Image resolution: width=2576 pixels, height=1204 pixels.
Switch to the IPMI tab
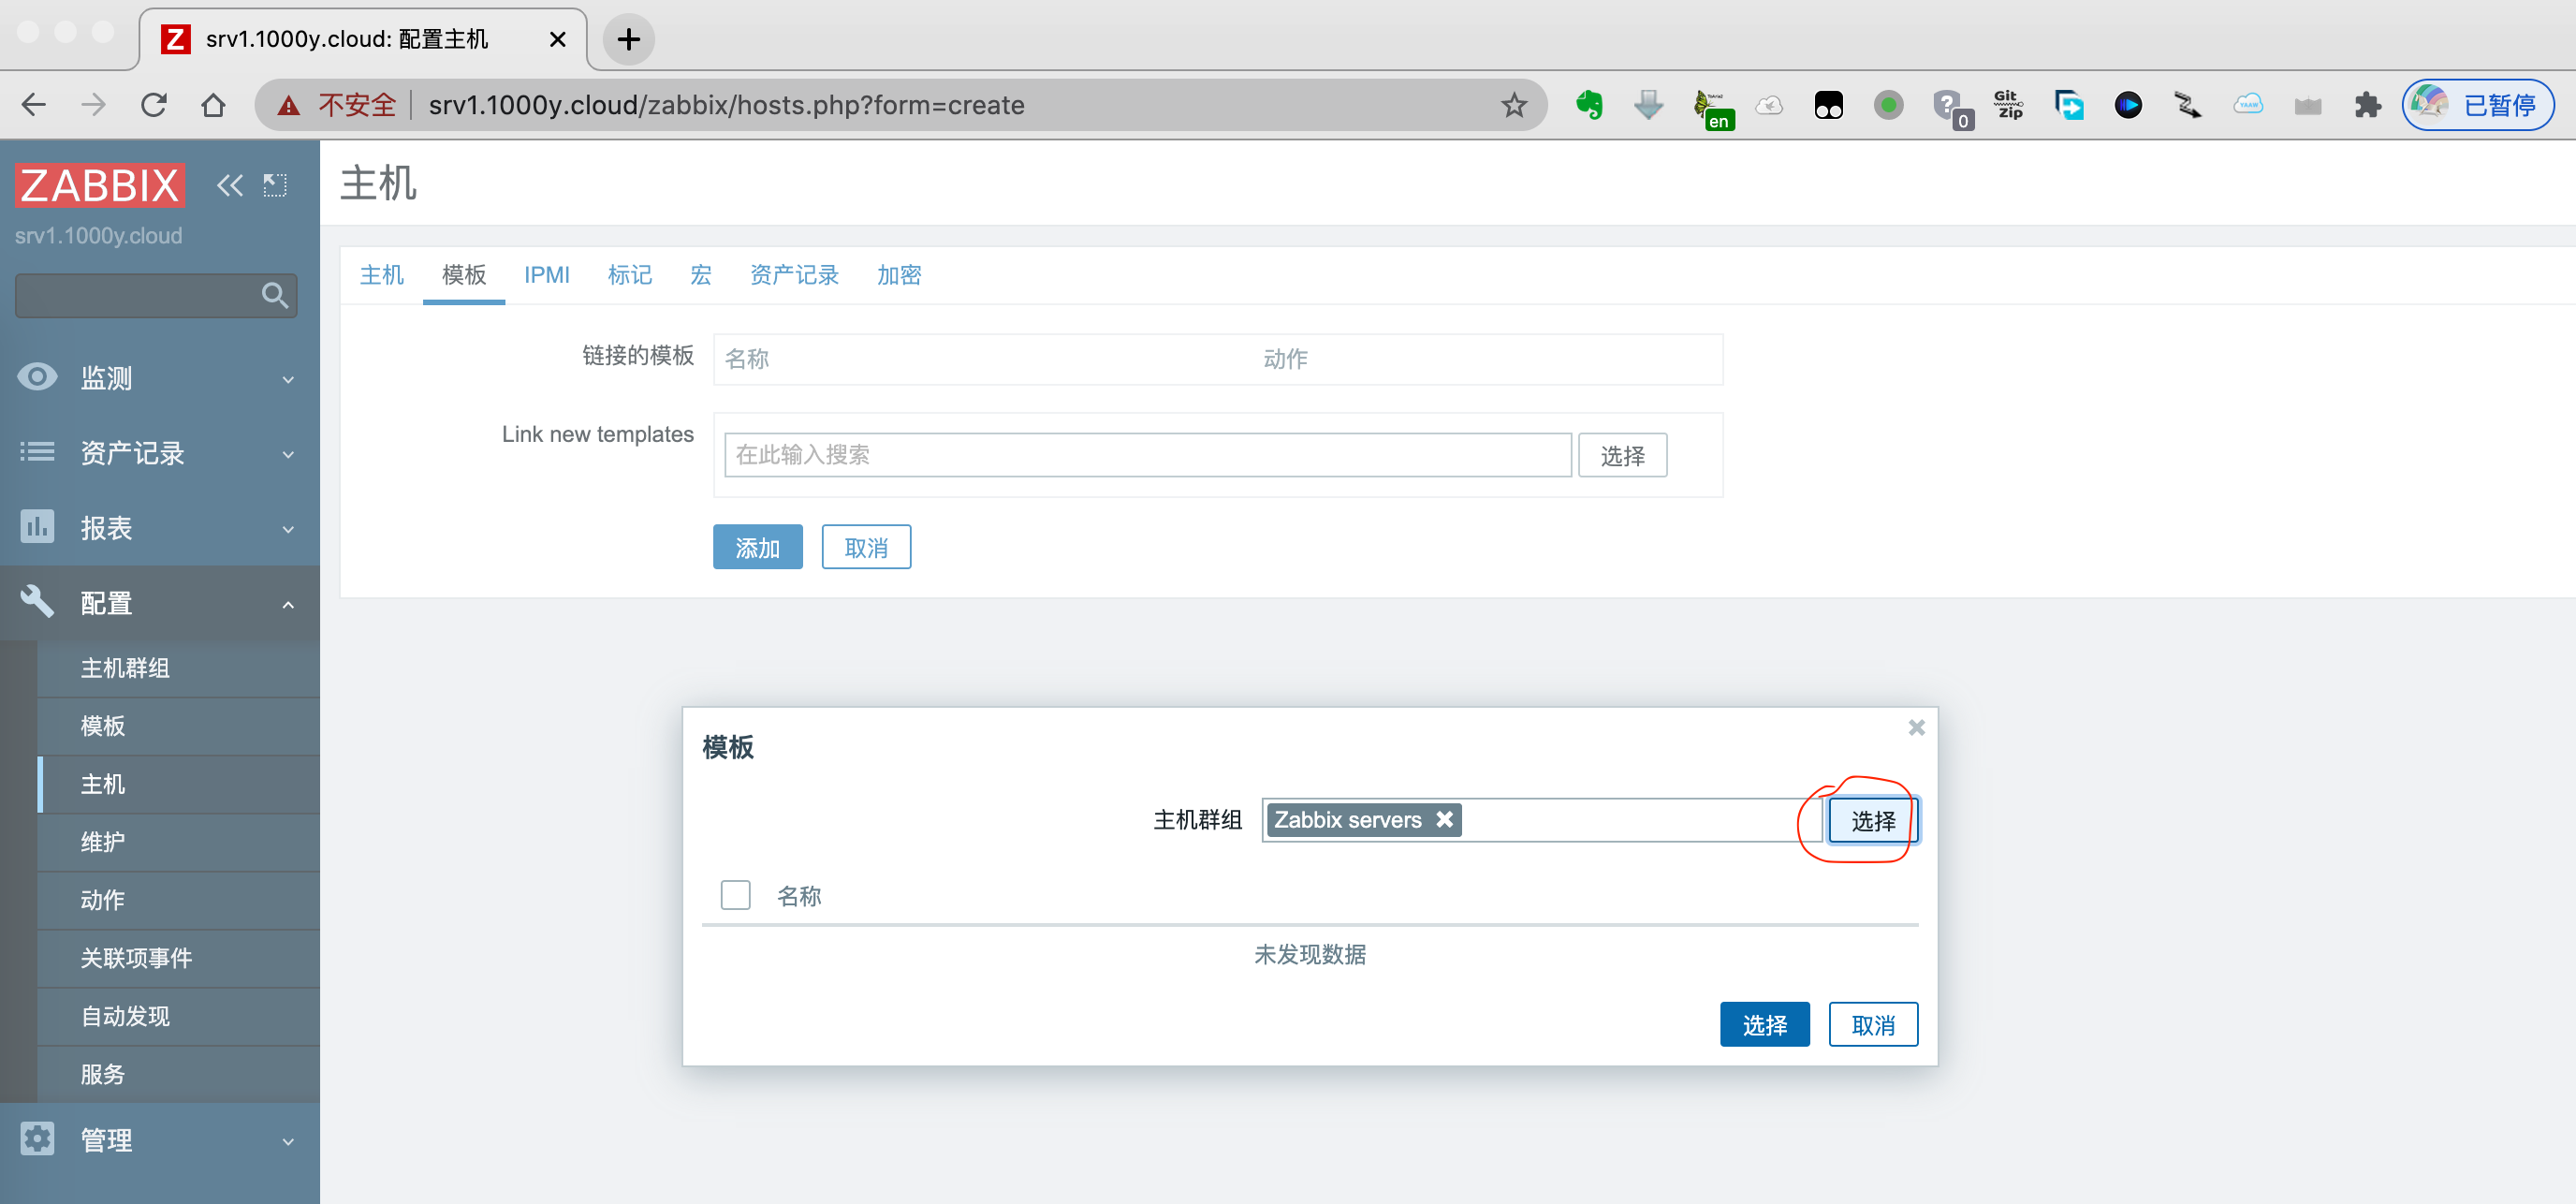547,275
